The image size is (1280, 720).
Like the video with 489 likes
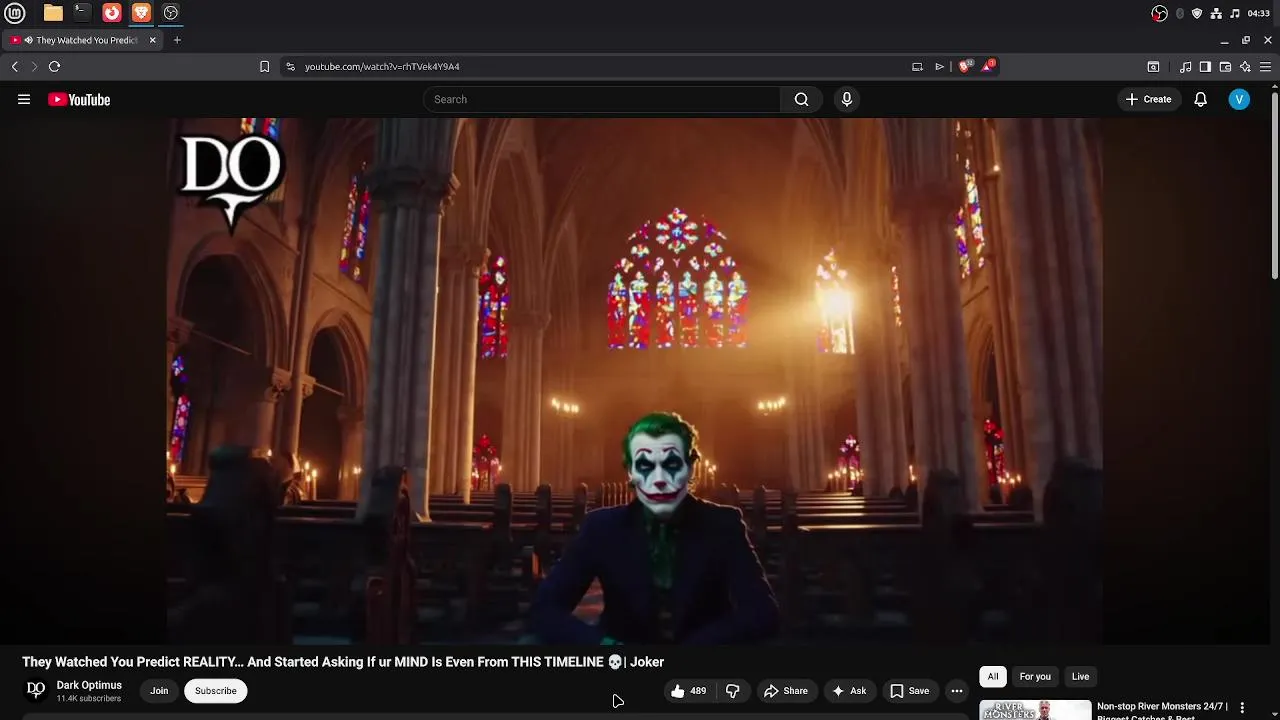click(x=690, y=691)
